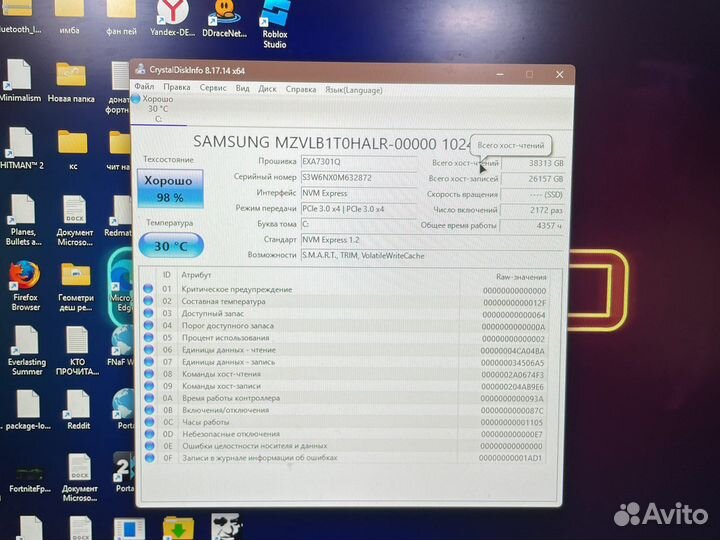
Task: Open the Сервис menu
Action: (213, 88)
